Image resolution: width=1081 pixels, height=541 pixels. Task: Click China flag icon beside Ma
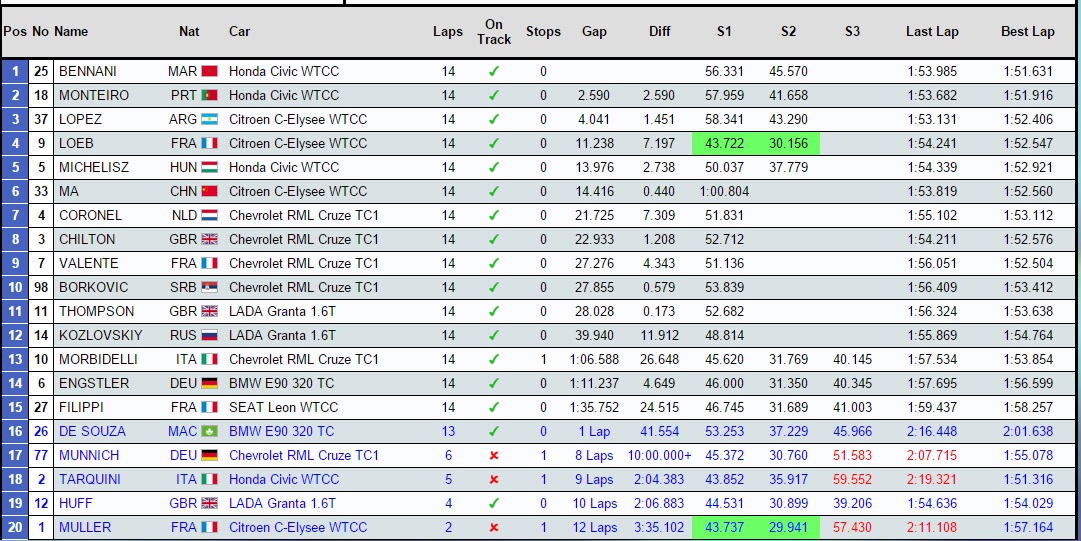click(209, 192)
